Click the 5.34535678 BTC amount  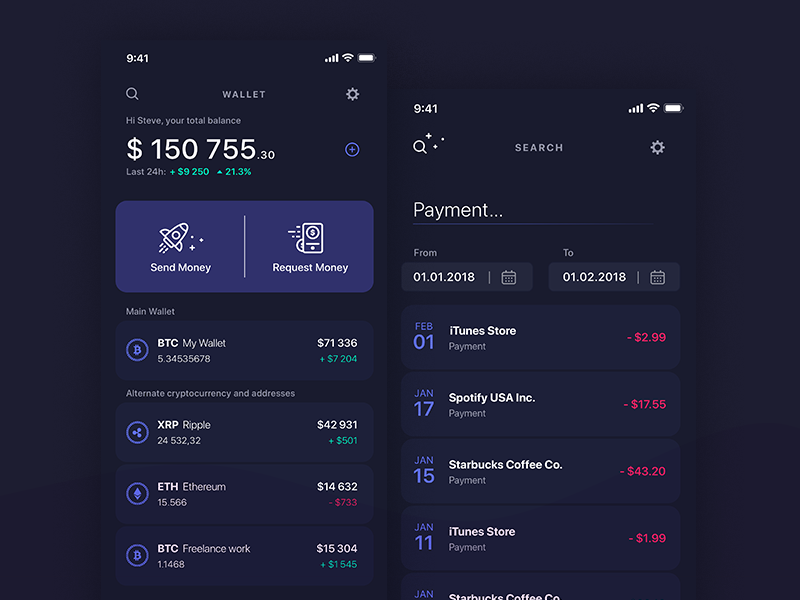coord(184,359)
